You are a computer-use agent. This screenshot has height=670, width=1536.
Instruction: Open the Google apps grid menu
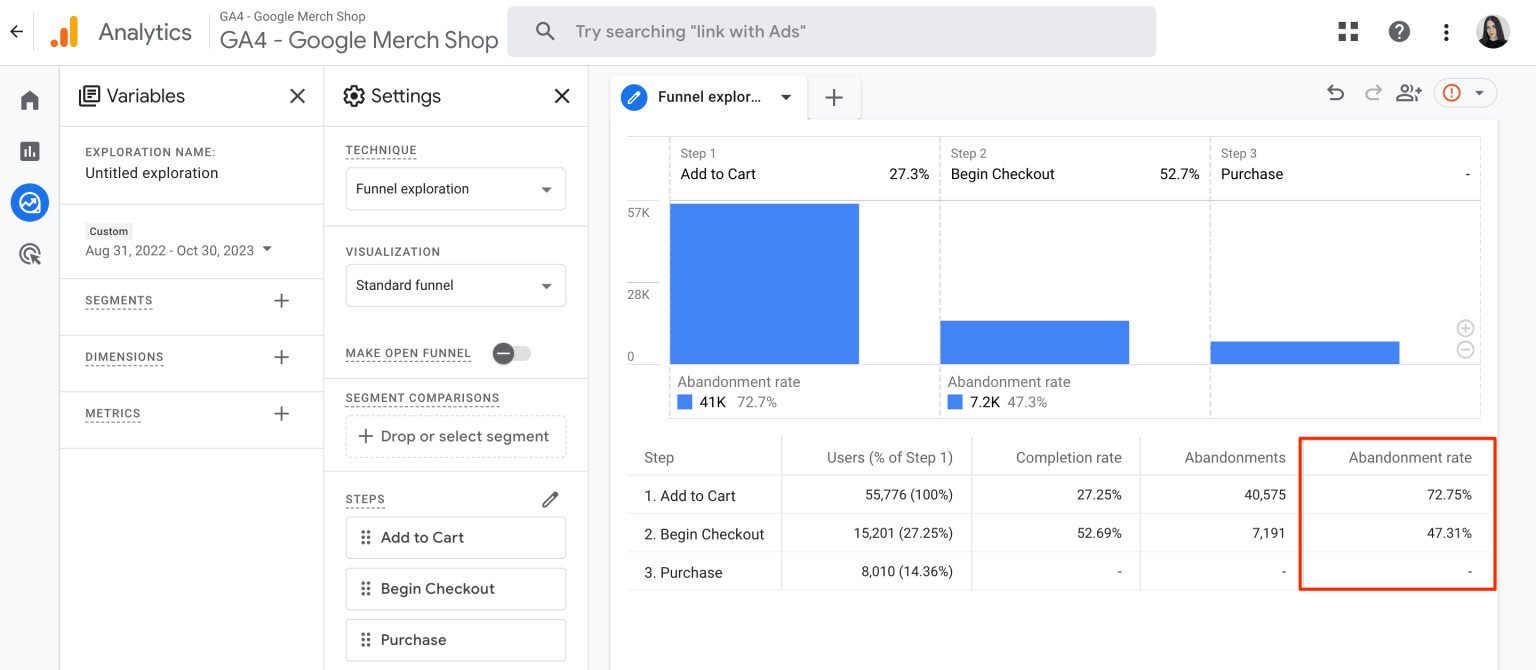tap(1348, 31)
